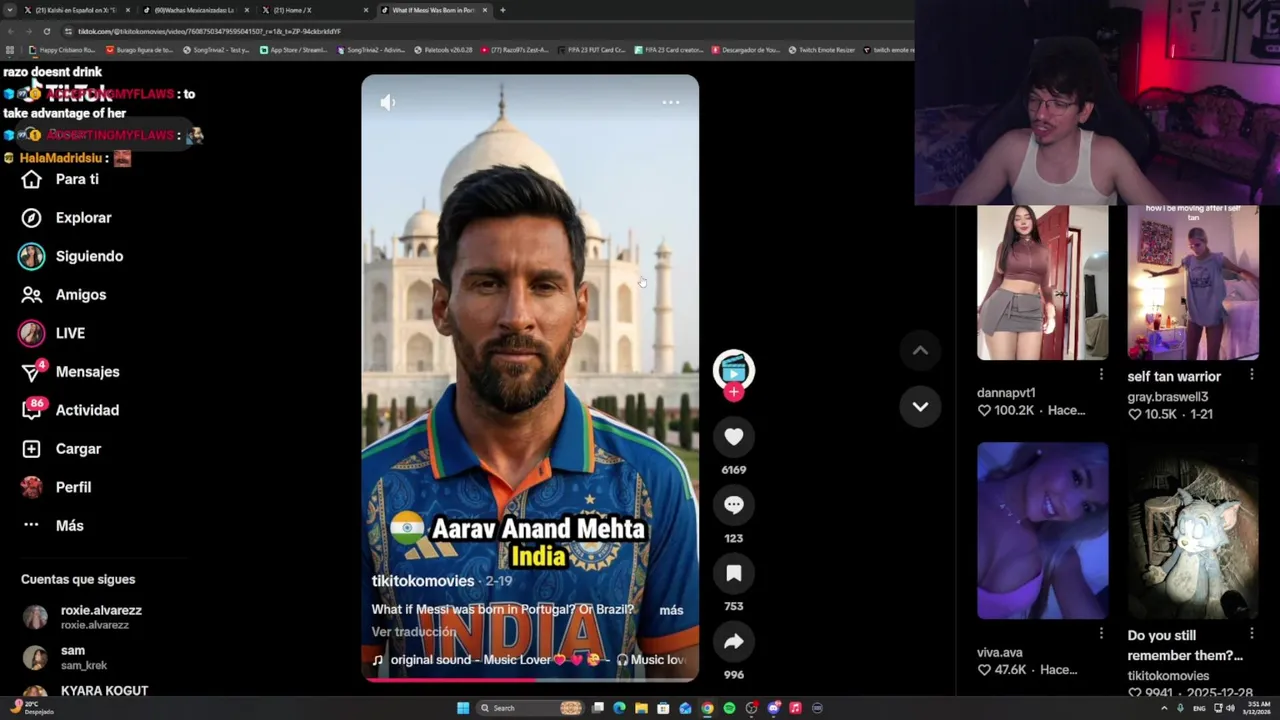Like the video with heart icon
Viewport: 1280px width, 720px height.
(x=733, y=437)
